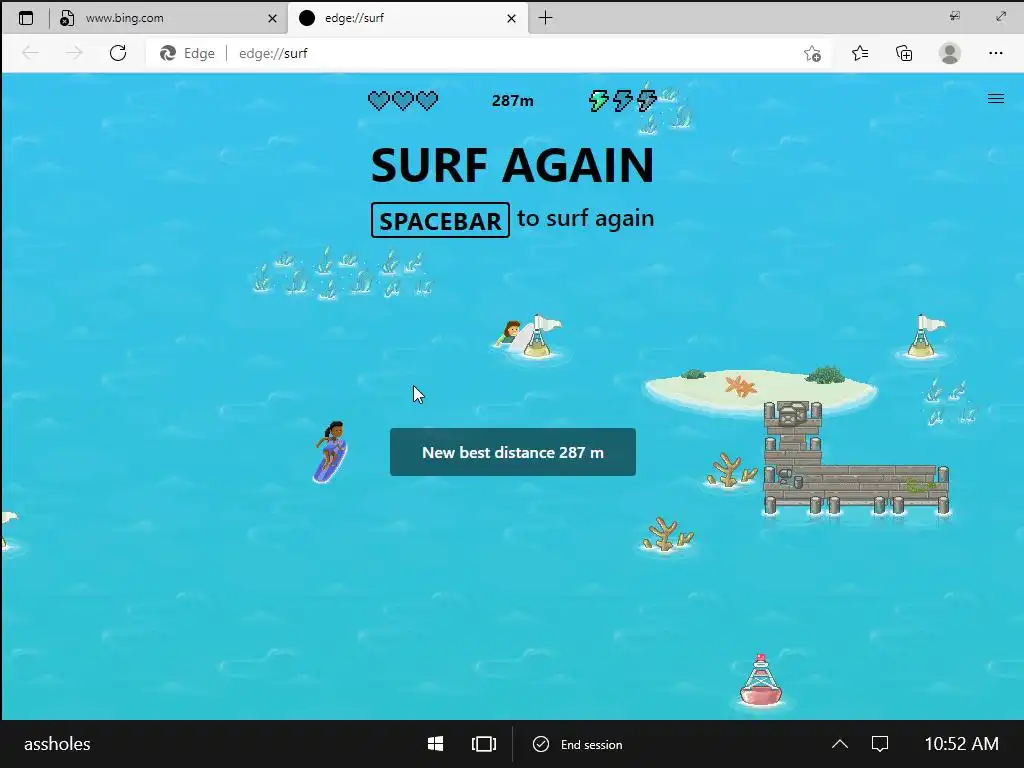Close the www.bing.com tab

click(x=272, y=18)
